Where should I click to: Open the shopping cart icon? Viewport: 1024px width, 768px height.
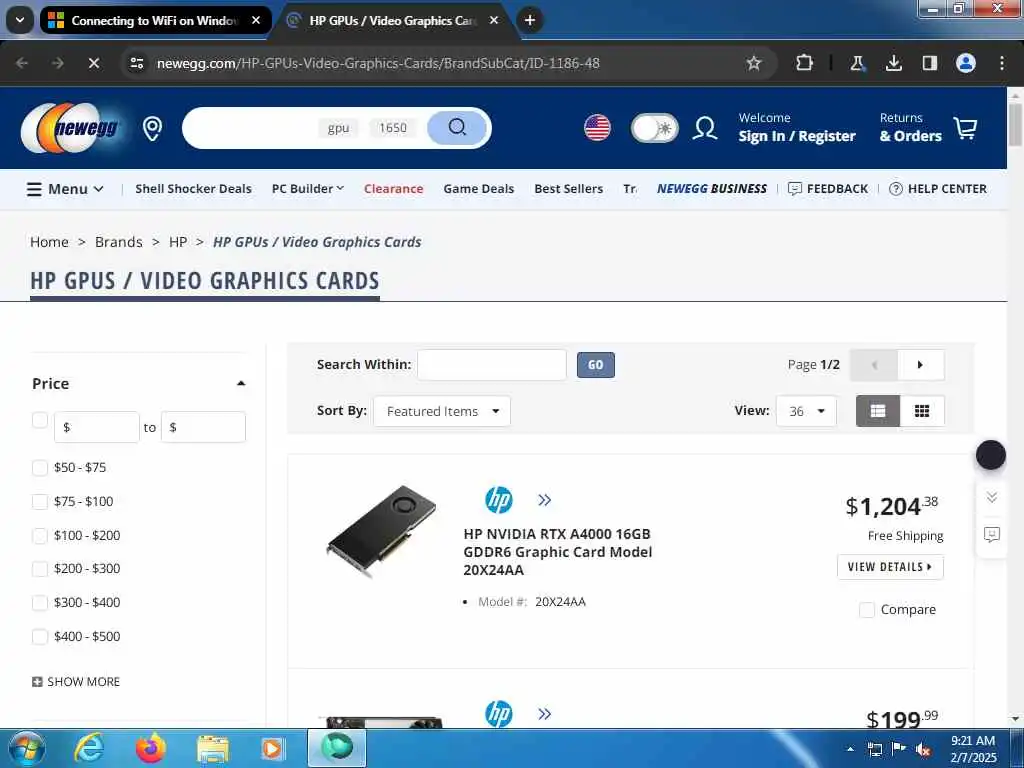point(965,127)
